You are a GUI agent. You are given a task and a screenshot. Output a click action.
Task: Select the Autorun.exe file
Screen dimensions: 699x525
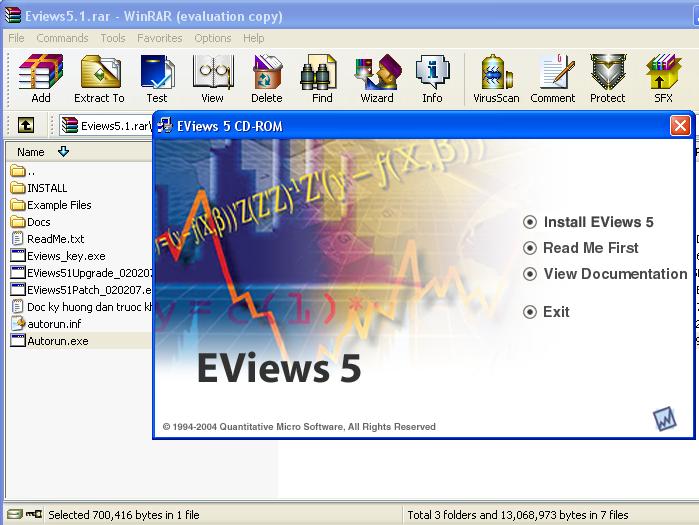(49, 341)
